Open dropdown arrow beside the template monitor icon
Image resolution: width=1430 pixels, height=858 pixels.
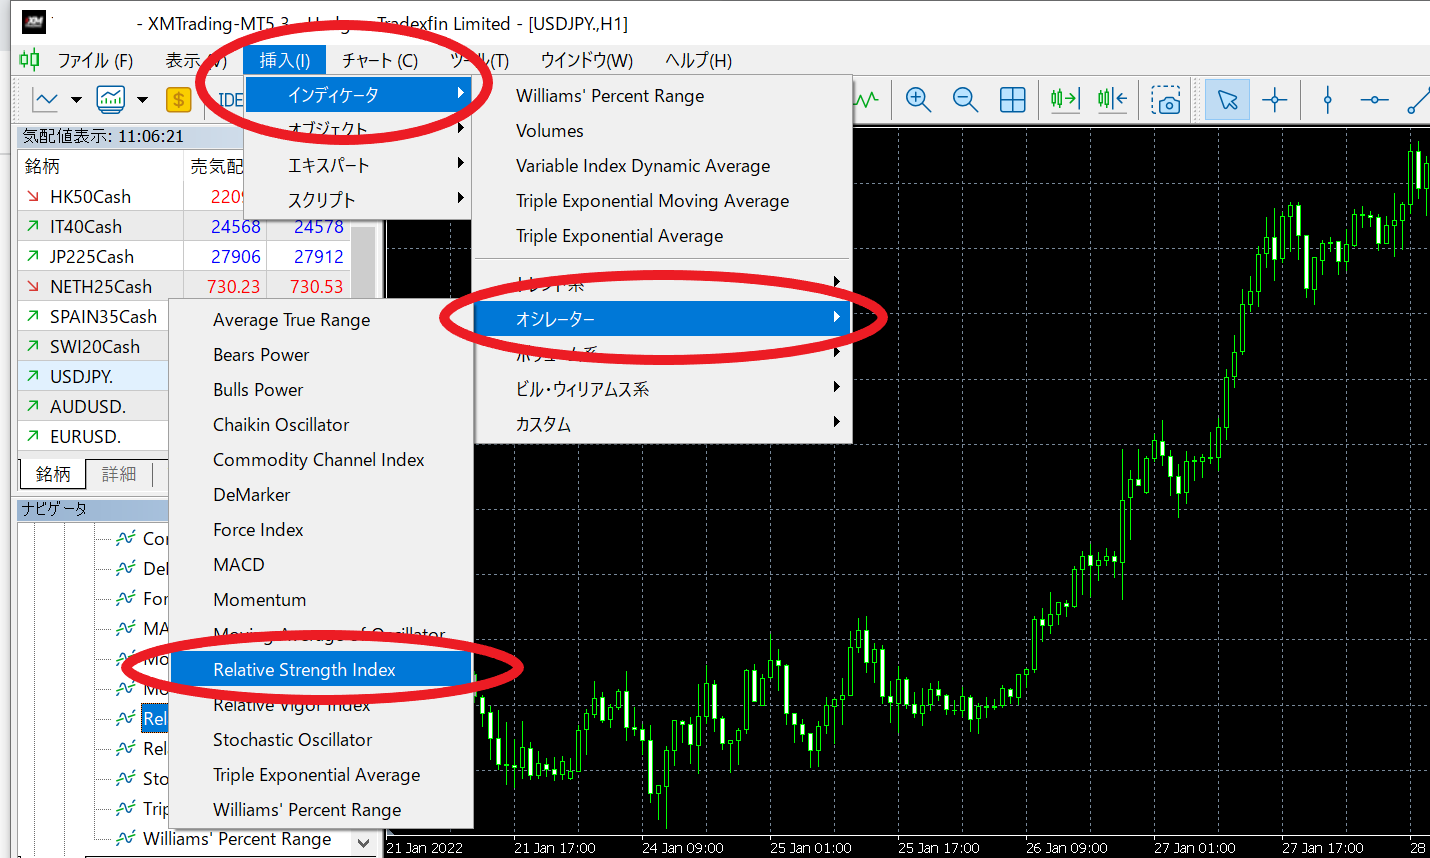142,100
